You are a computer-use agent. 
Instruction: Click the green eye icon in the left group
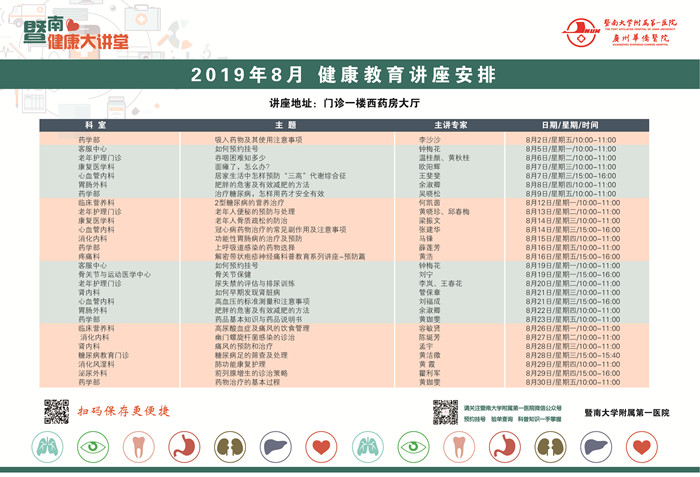point(93,447)
